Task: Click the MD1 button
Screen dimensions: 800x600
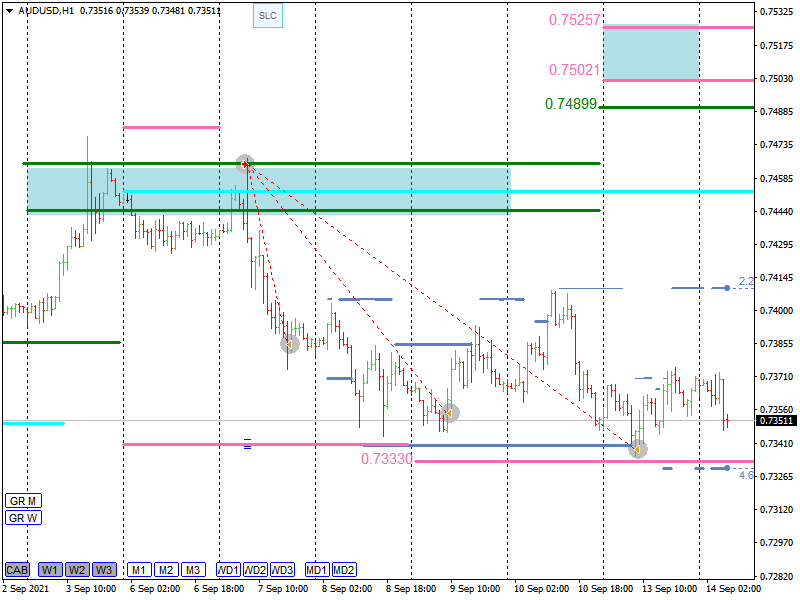Action: (x=317, y=570)
